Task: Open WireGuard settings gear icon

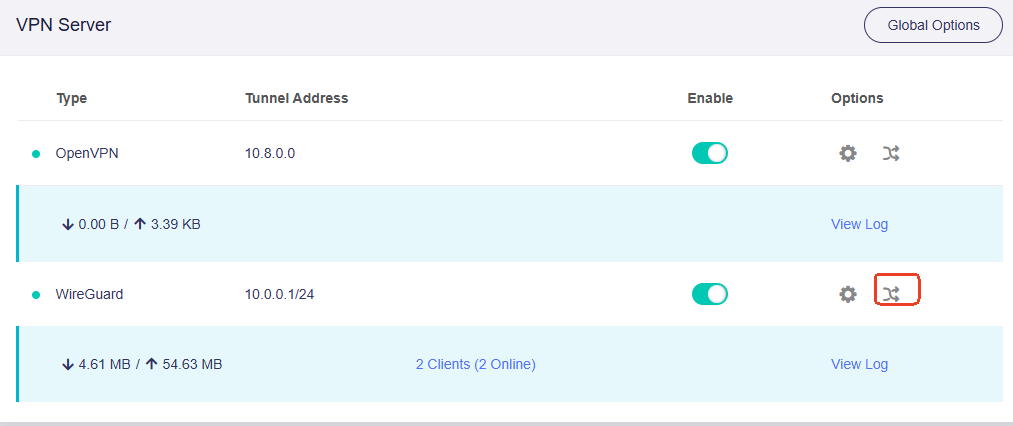Action: 848,294
